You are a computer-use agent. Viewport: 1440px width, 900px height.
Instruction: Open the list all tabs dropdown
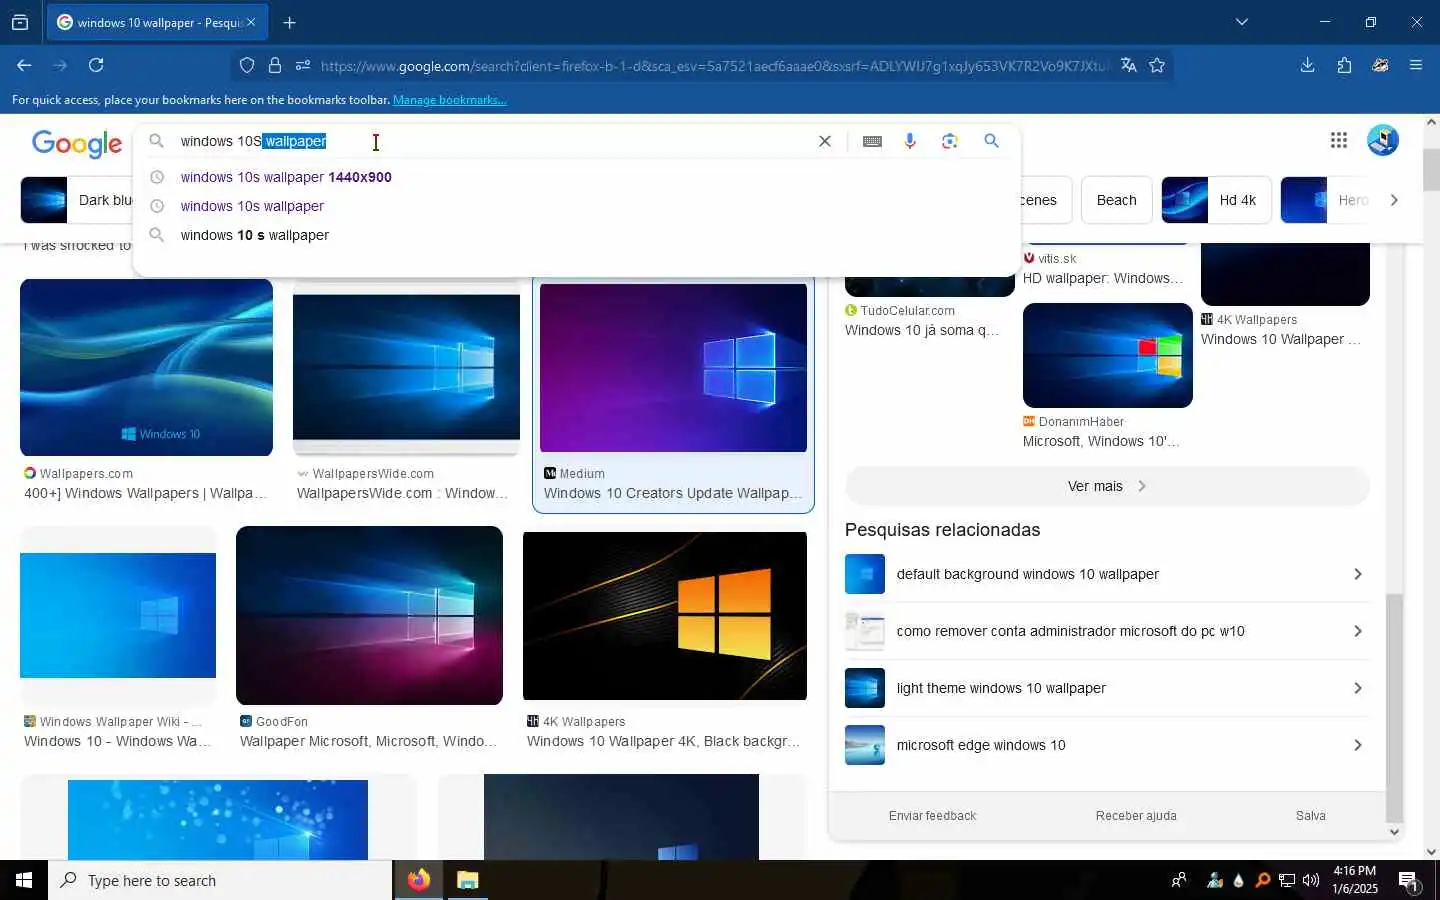pos(1242,22)
